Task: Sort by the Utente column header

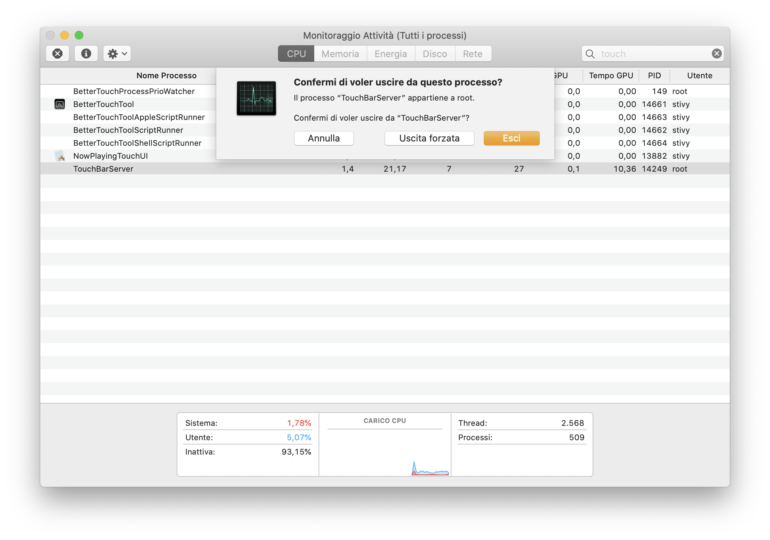Action: (x=699, y=76)
